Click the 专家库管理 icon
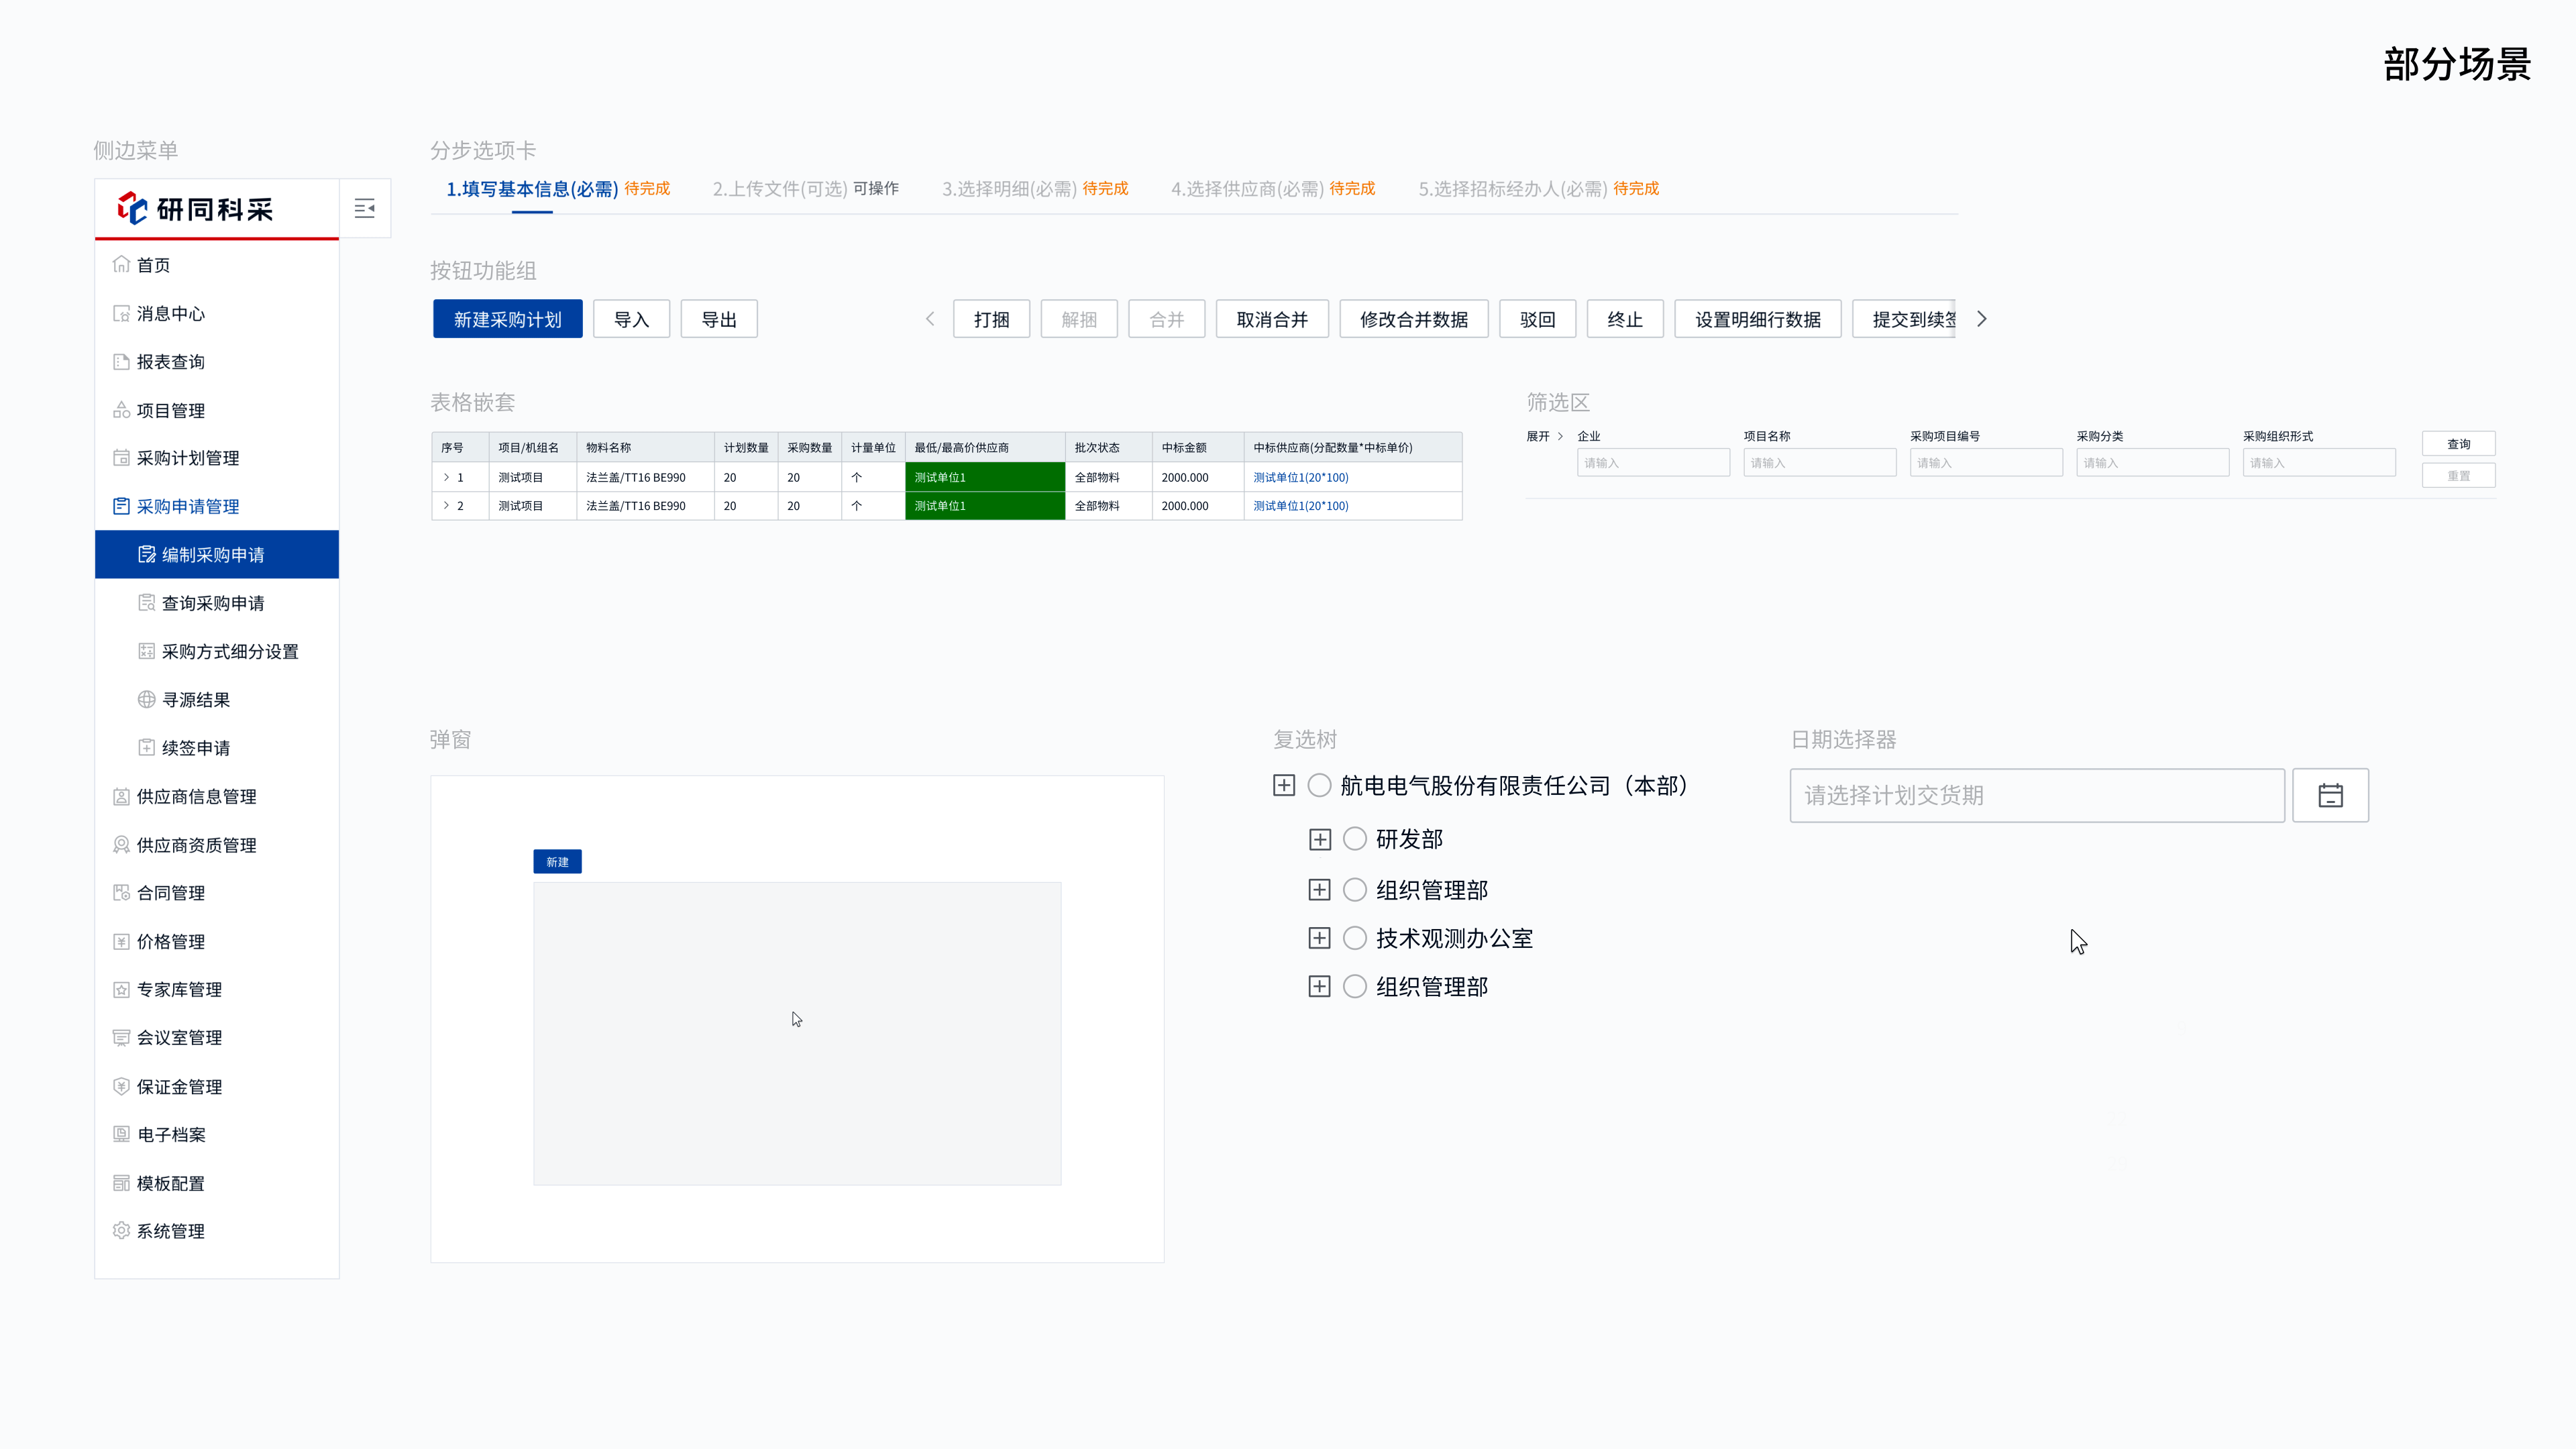The width and height of the screenshot is (2576, 1449). pyautogui.click(x=121, y=989)
